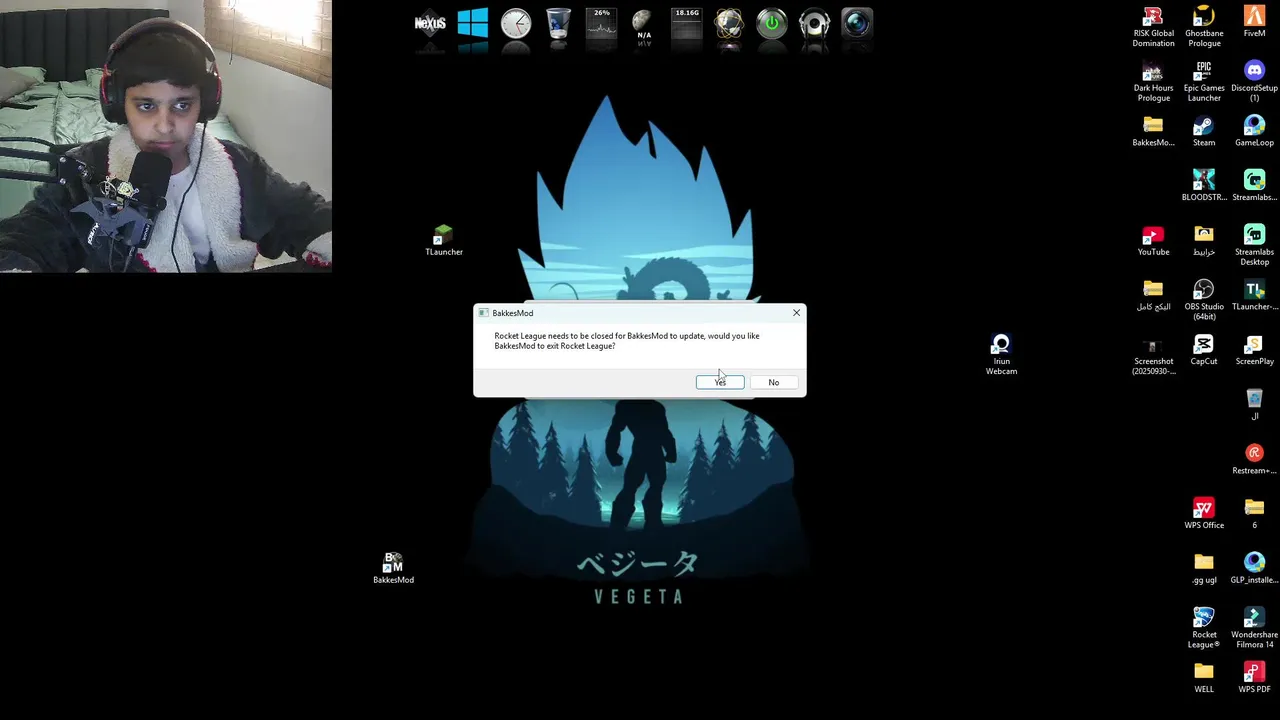
Task: Launch the FiveM shortcut
Action: 1254,22
